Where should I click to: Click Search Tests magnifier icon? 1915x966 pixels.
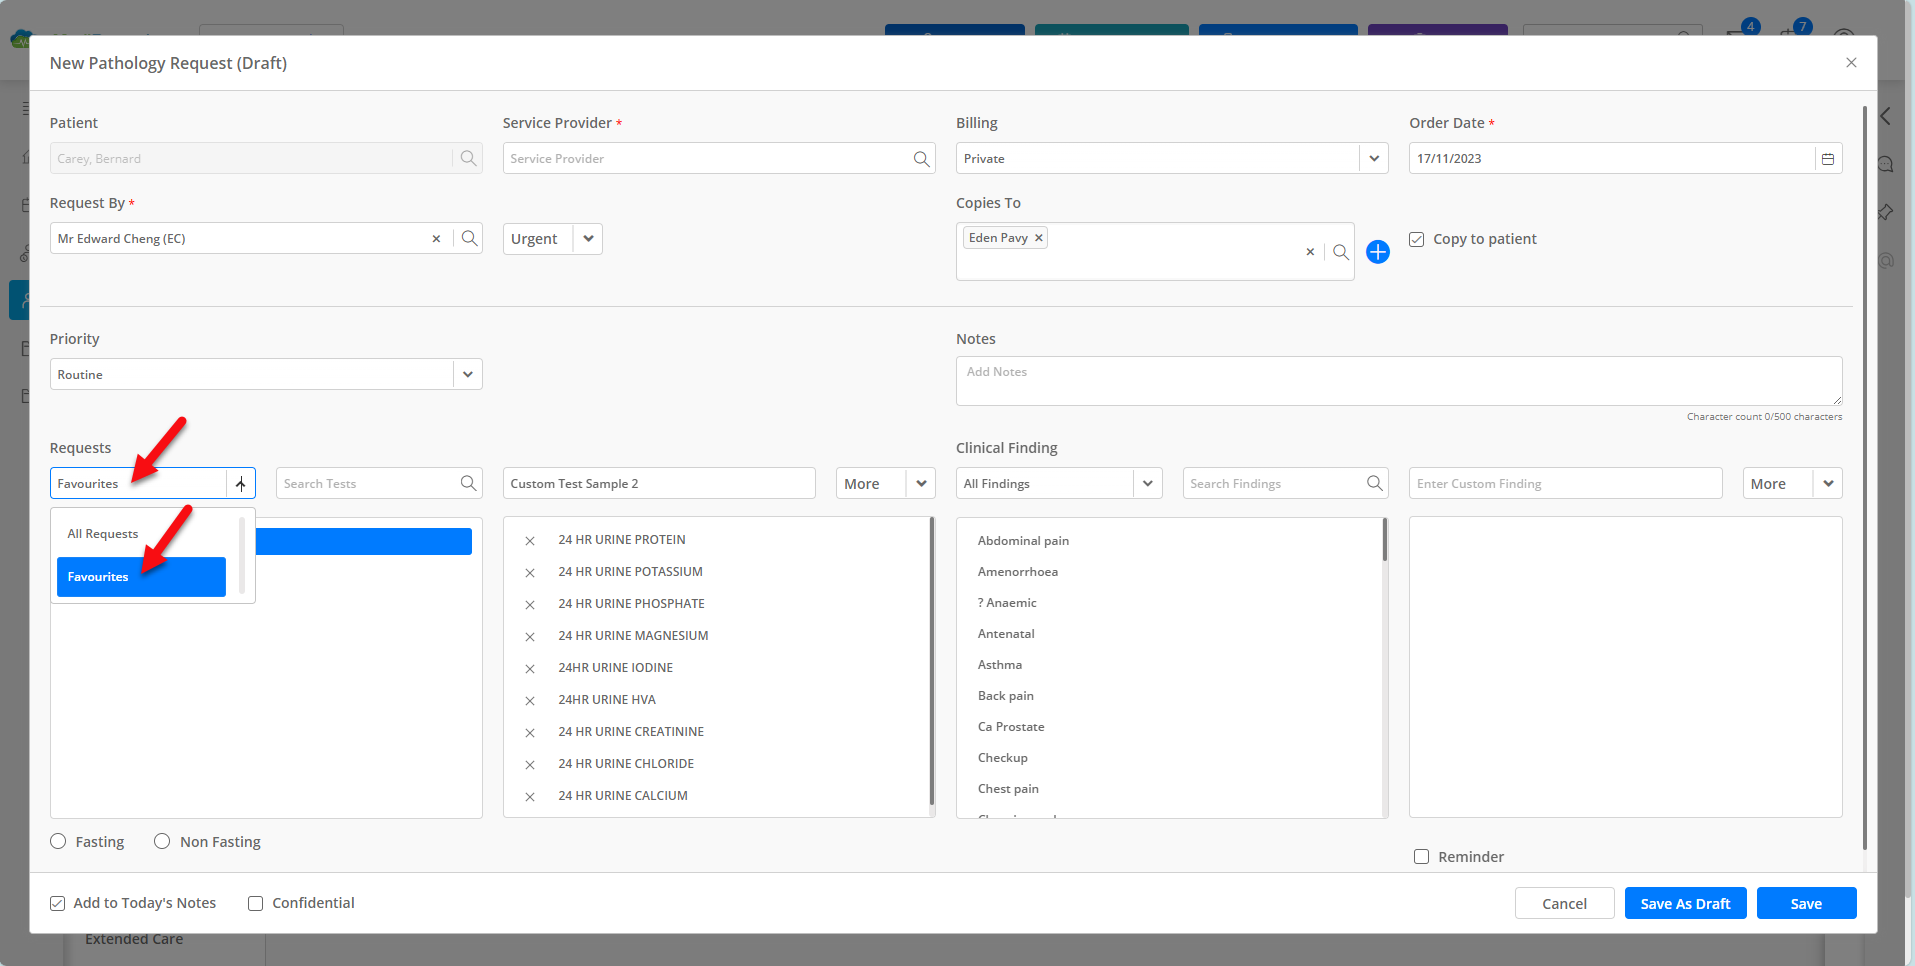pos(468,483)
